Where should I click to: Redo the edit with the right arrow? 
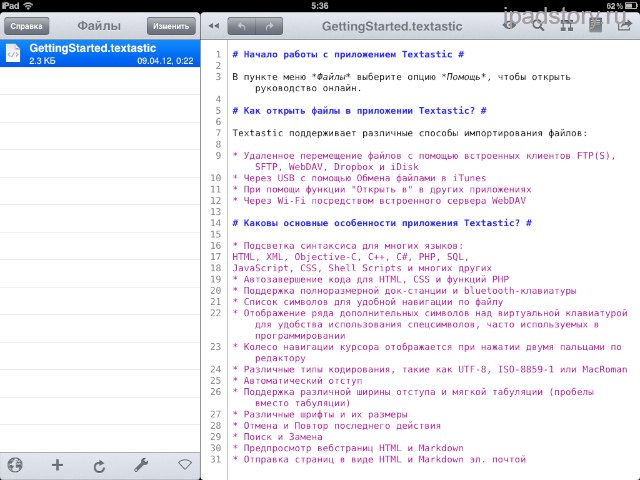[269, 27]
